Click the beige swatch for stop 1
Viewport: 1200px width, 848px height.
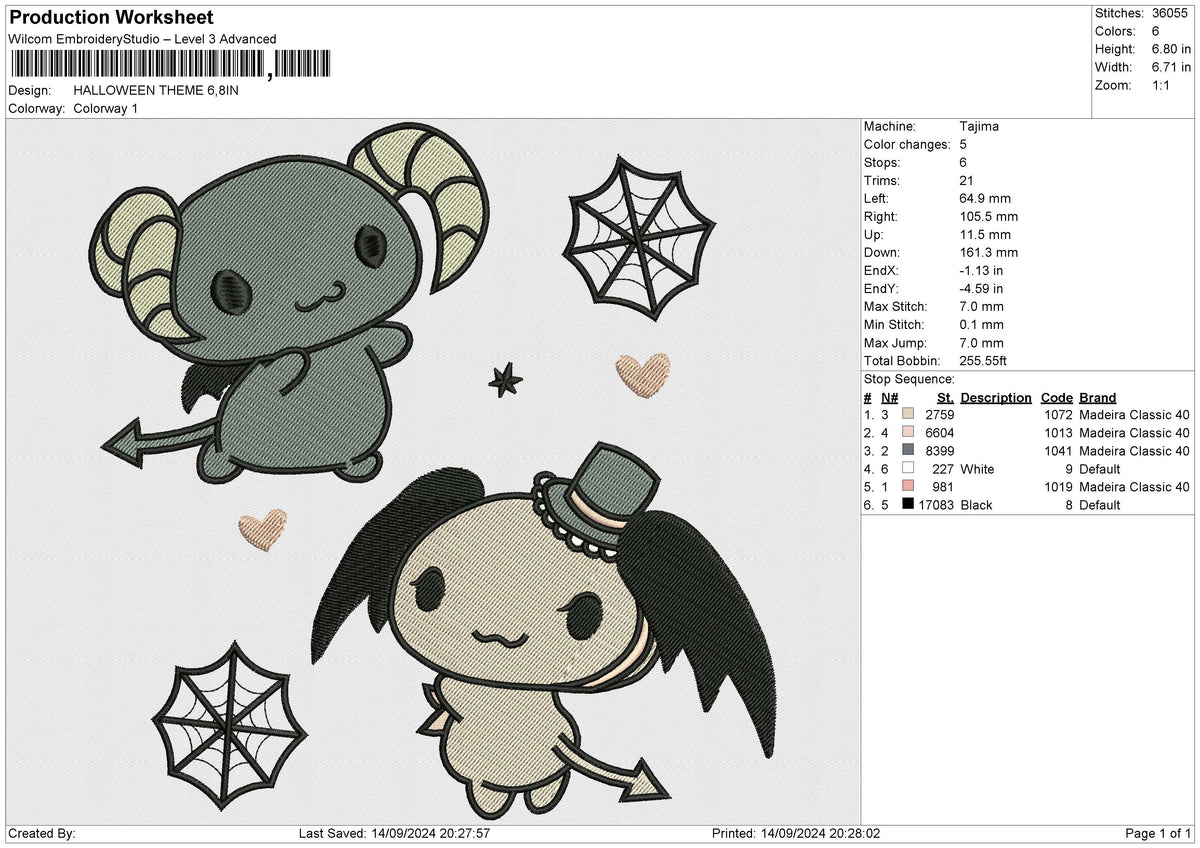[907, 415]
